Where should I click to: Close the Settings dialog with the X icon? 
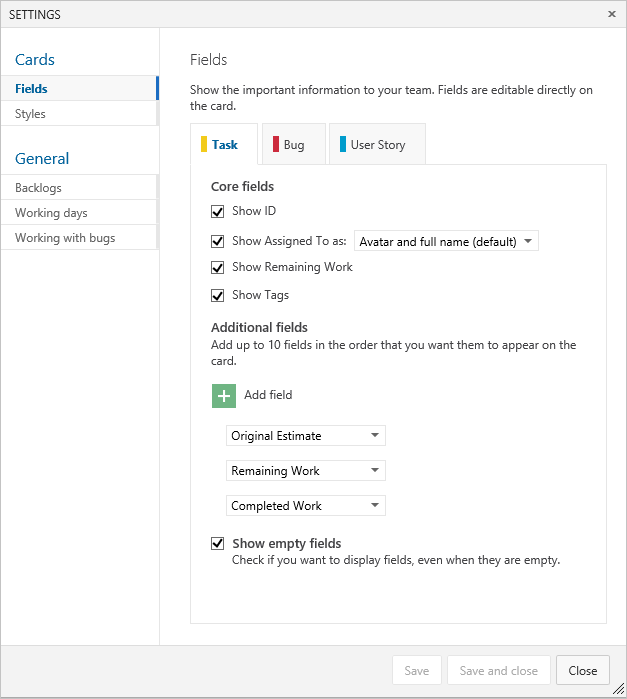(612, 14)
